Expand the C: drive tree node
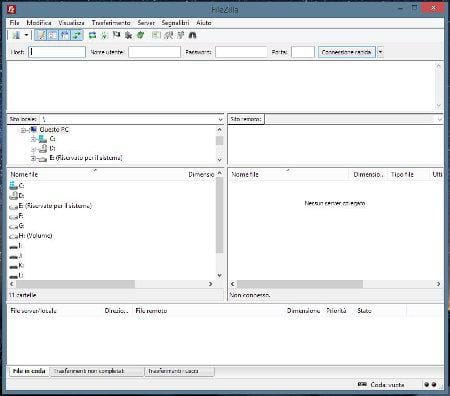450x396 pixels. click(33, 139)
